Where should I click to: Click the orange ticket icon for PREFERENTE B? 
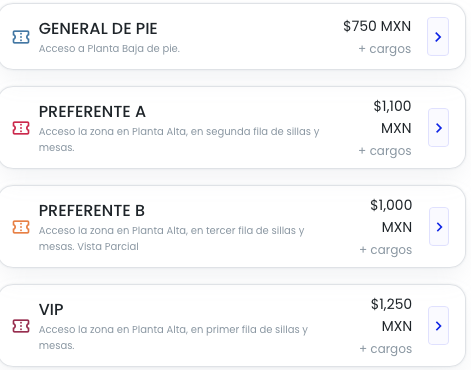[21, 227]
